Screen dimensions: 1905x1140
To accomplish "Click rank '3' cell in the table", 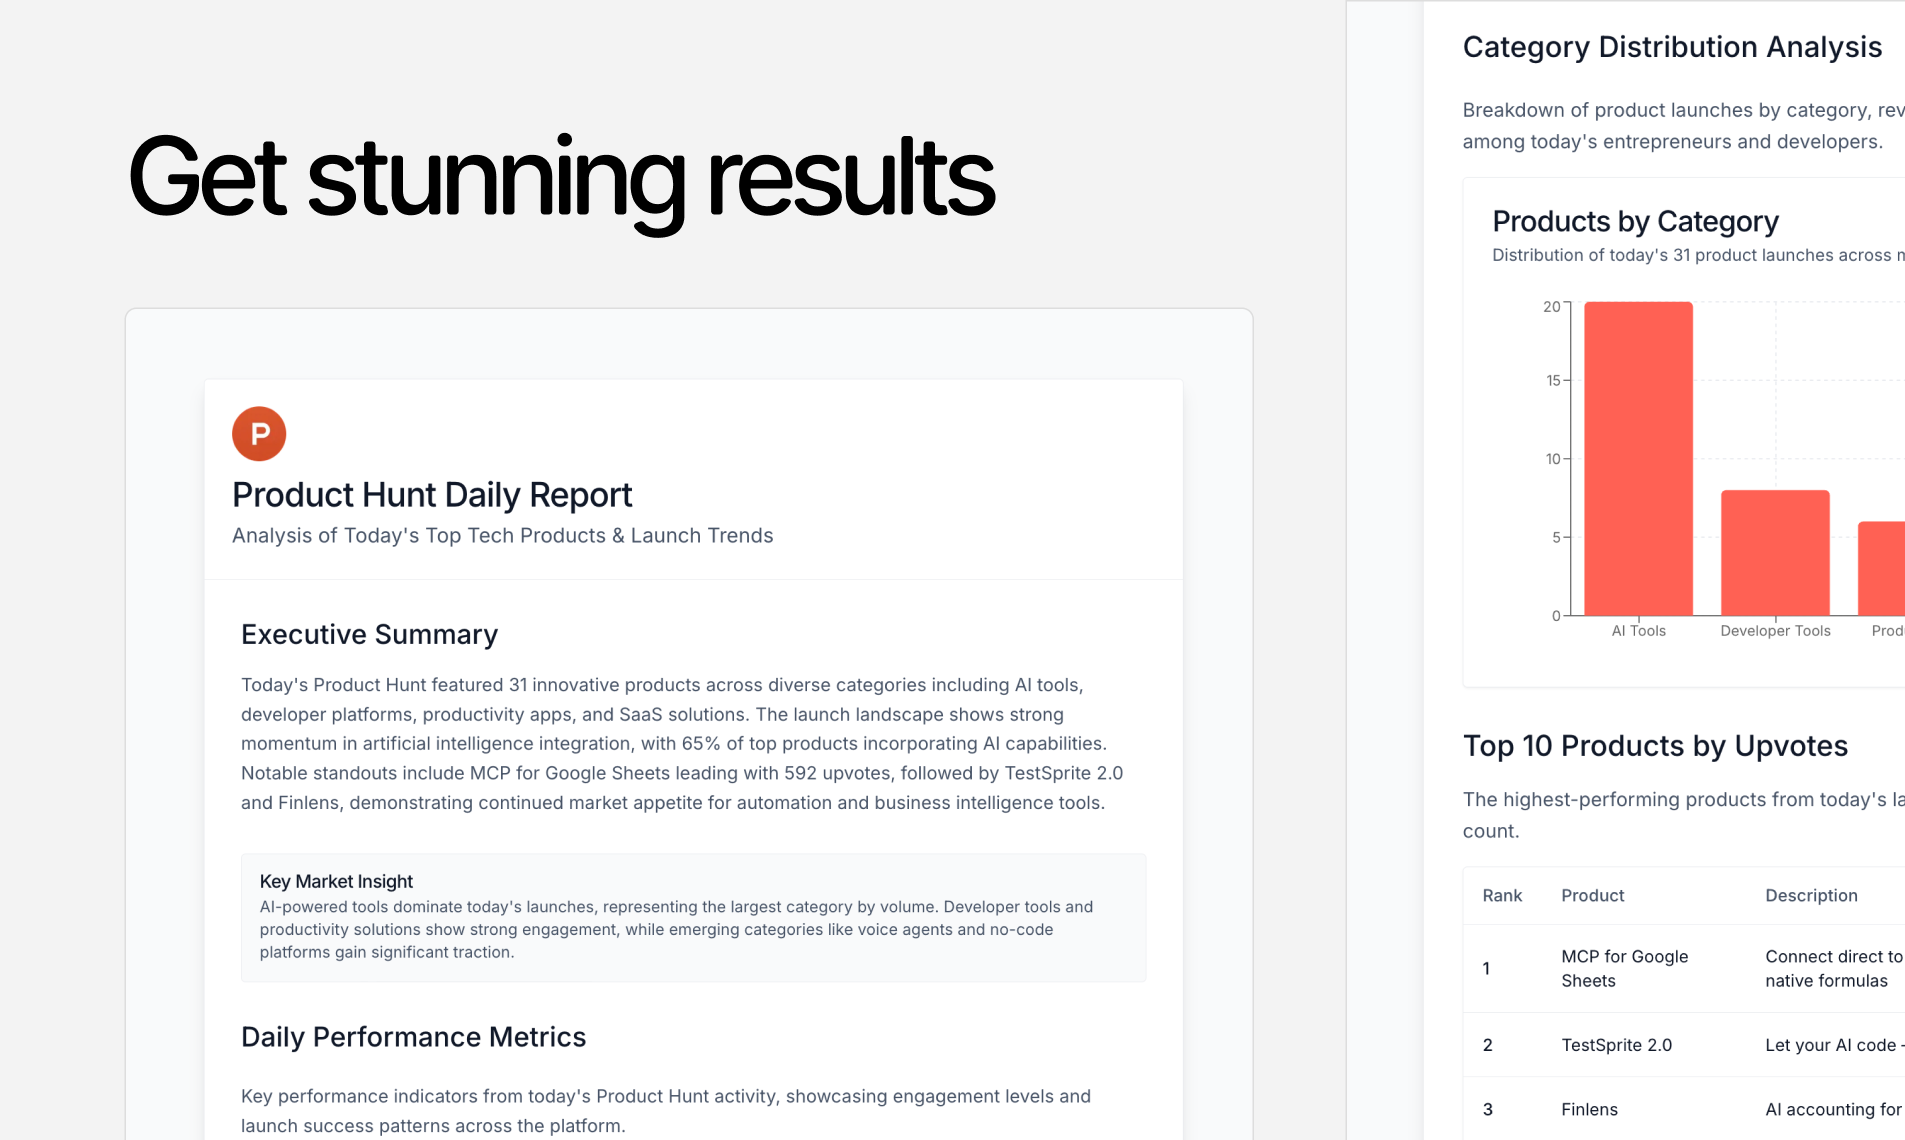I will [1487, 1109].
